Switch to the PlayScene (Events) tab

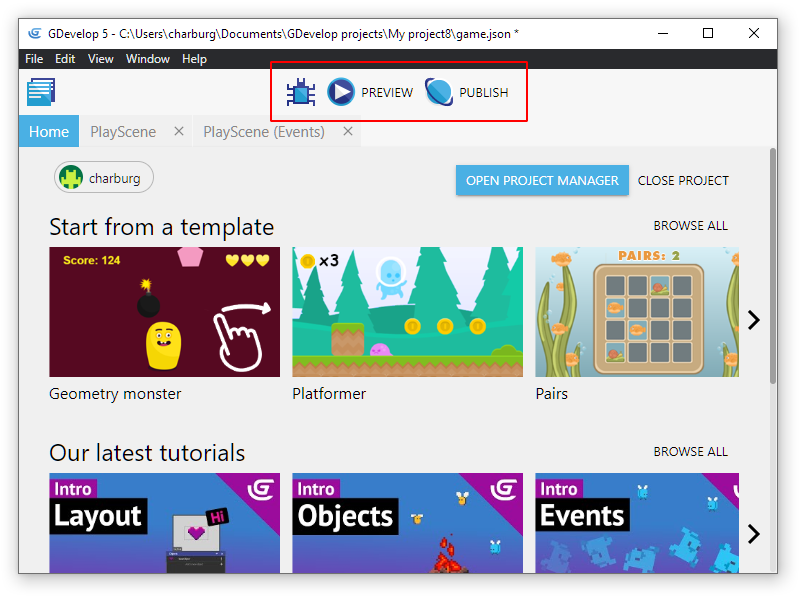264,132
